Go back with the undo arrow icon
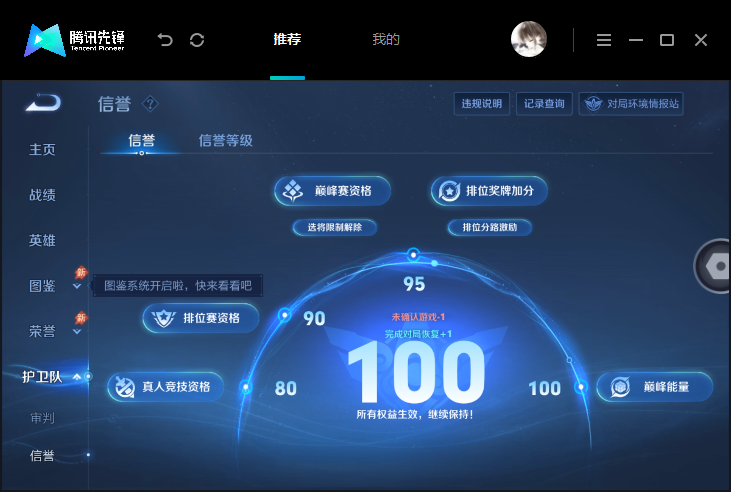The width and height of the screenshot is (731, 492). click(165, 40)
